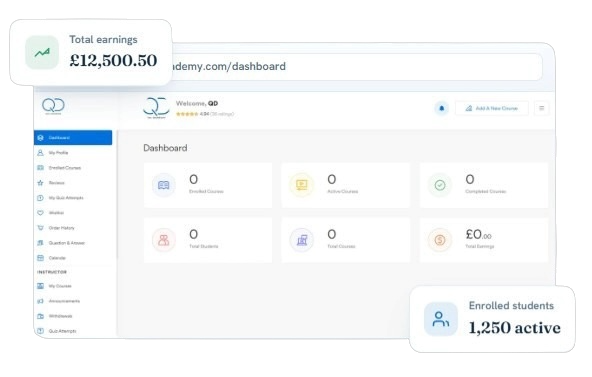Click the 1,250 active students figure
592x377 pixels.
(515, 328)
